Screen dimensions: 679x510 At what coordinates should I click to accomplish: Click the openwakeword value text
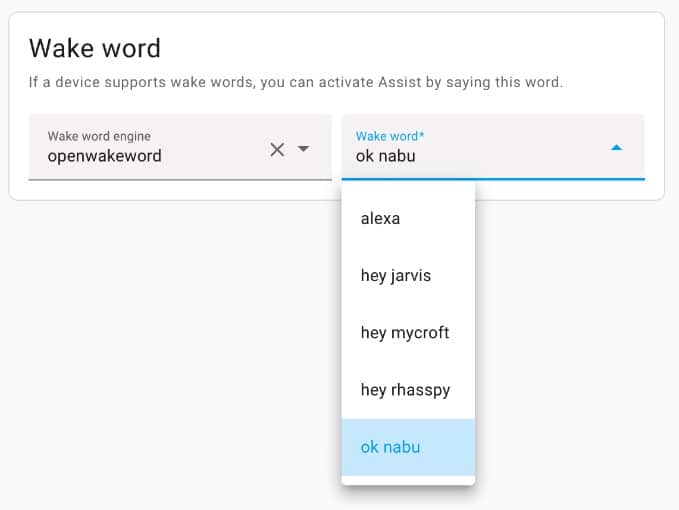click(x=104, y=156)
